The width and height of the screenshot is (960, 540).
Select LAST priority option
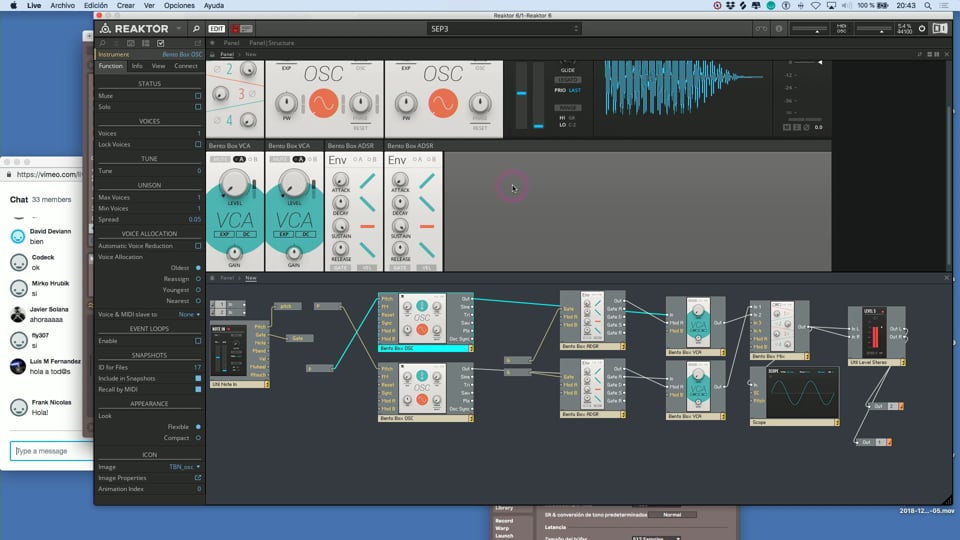(575, 90)
